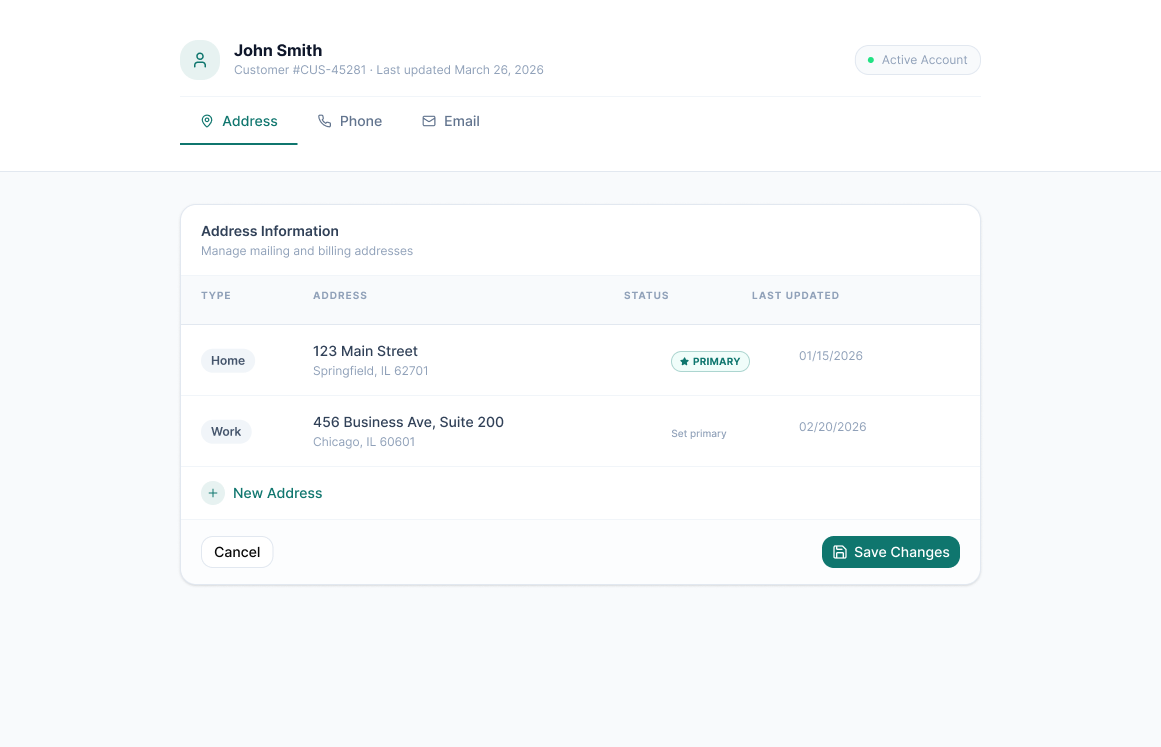
Task: Click Springfield, IL 62701 text
Action: [x=370, y=371]
